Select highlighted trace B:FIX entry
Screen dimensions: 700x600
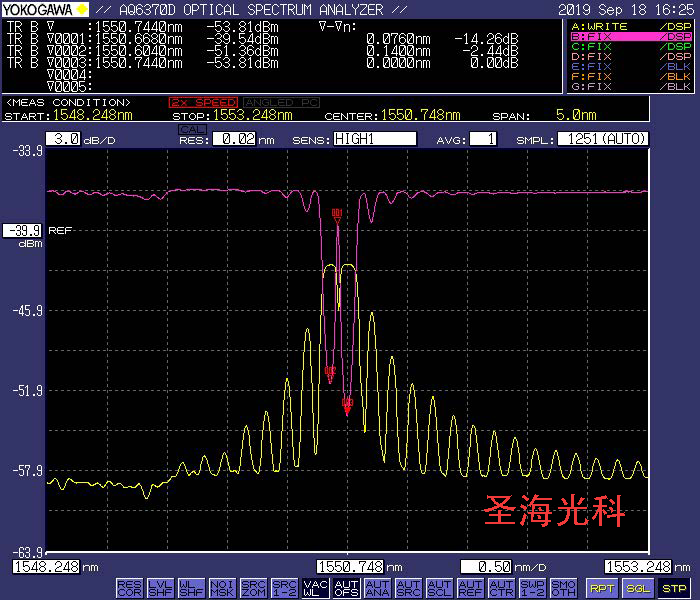click(x=630, y=36)
